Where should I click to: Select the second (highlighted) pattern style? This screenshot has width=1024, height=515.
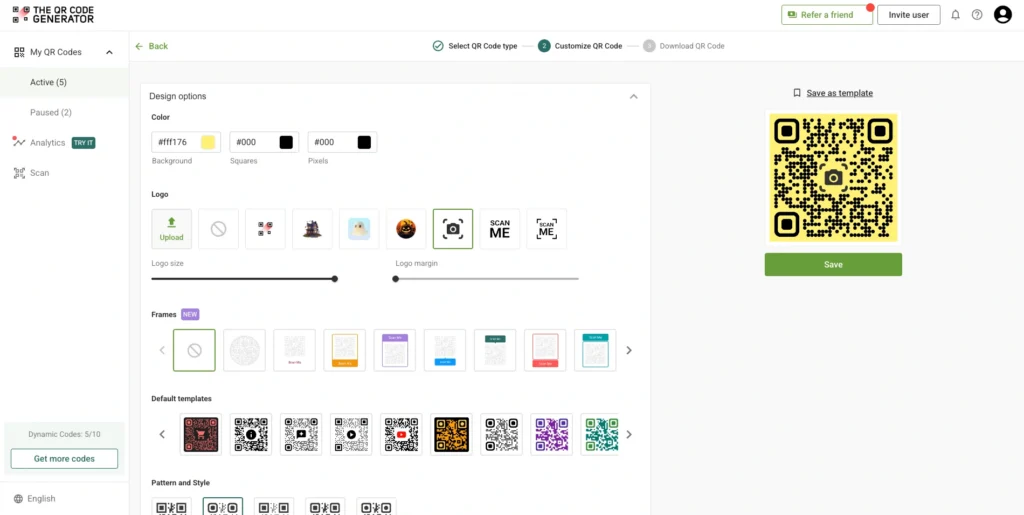(x=223, y=506)
